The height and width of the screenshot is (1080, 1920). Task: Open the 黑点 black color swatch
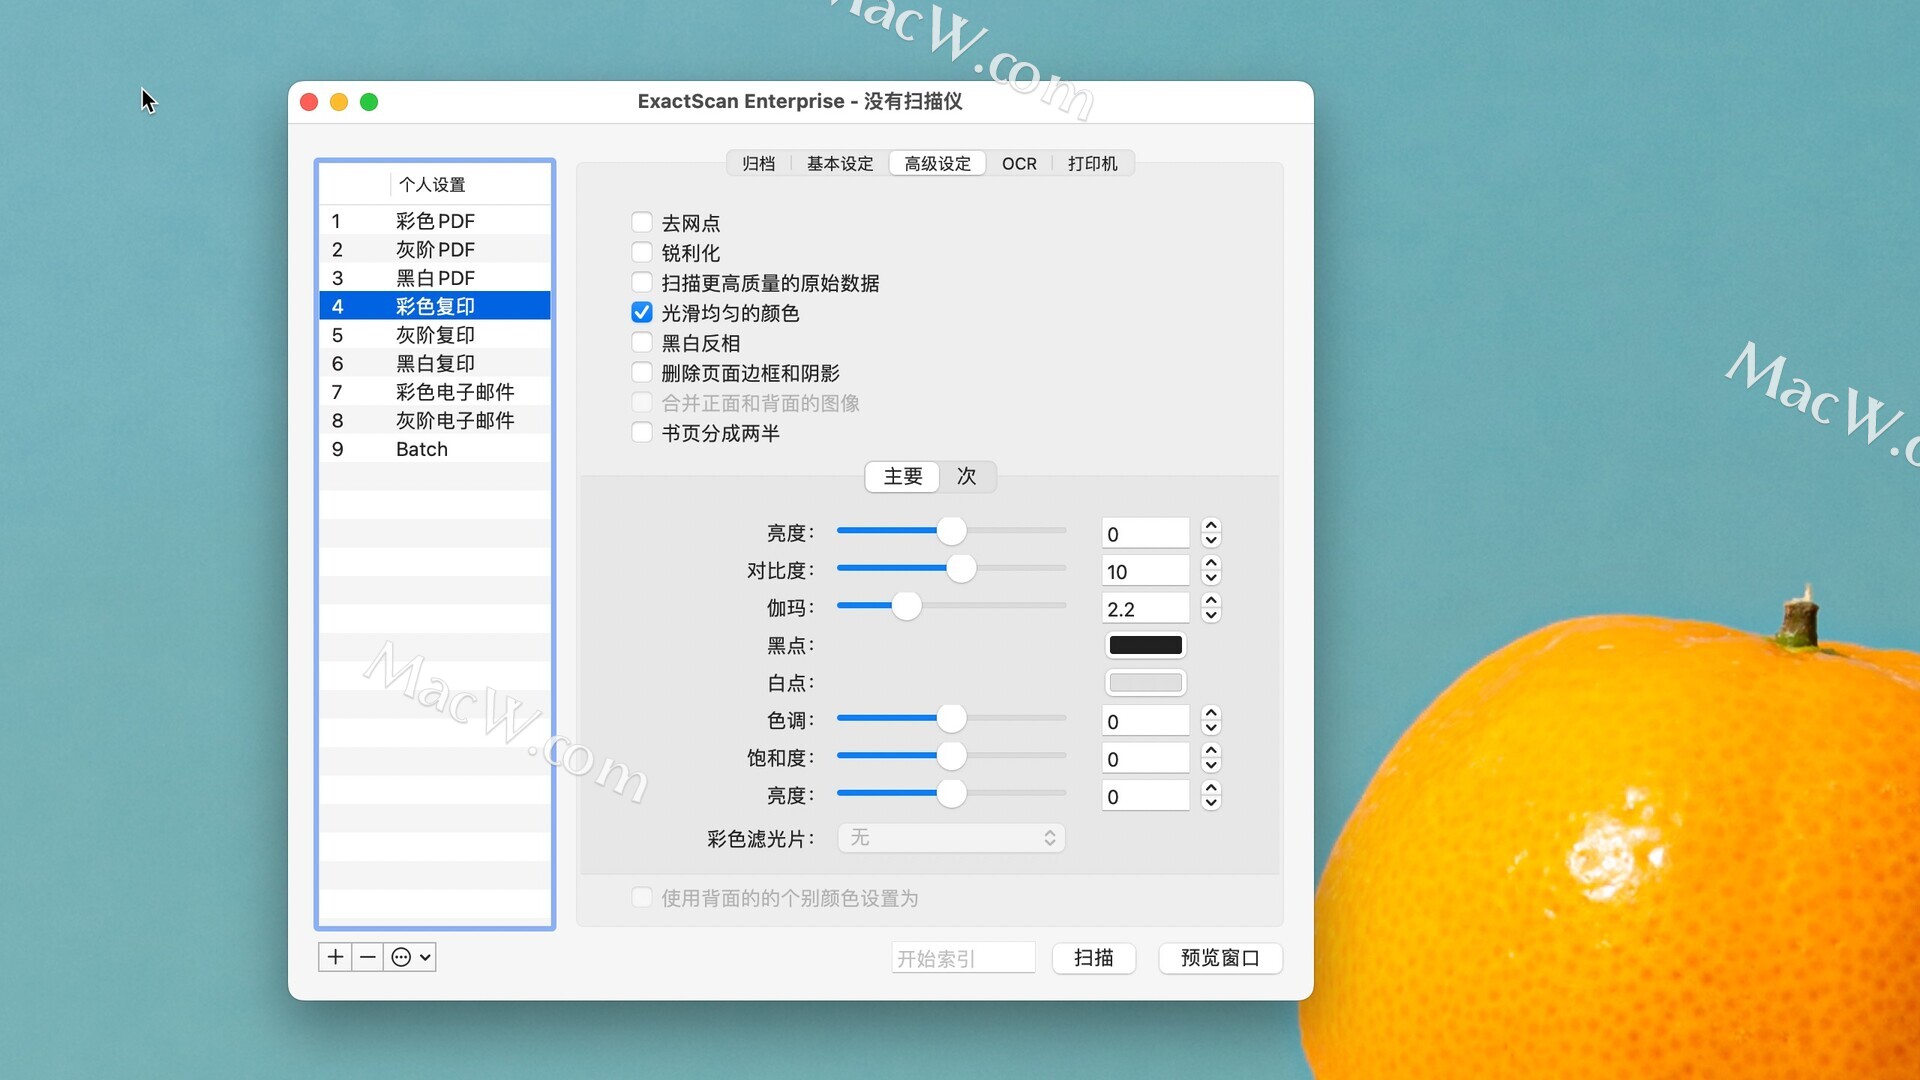[1146, 645]
